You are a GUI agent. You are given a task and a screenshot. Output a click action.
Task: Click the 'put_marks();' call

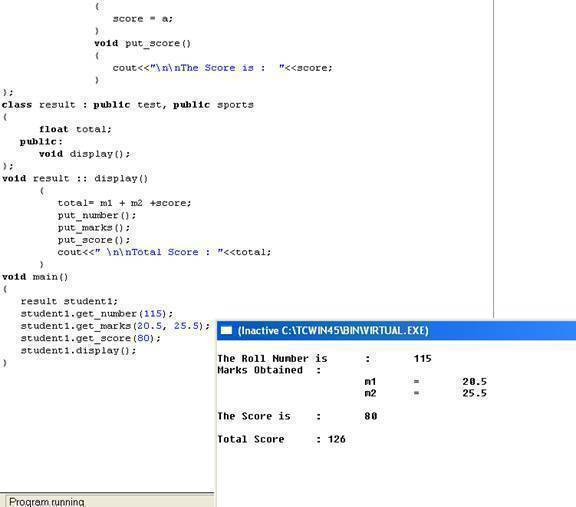click(94, 228)
